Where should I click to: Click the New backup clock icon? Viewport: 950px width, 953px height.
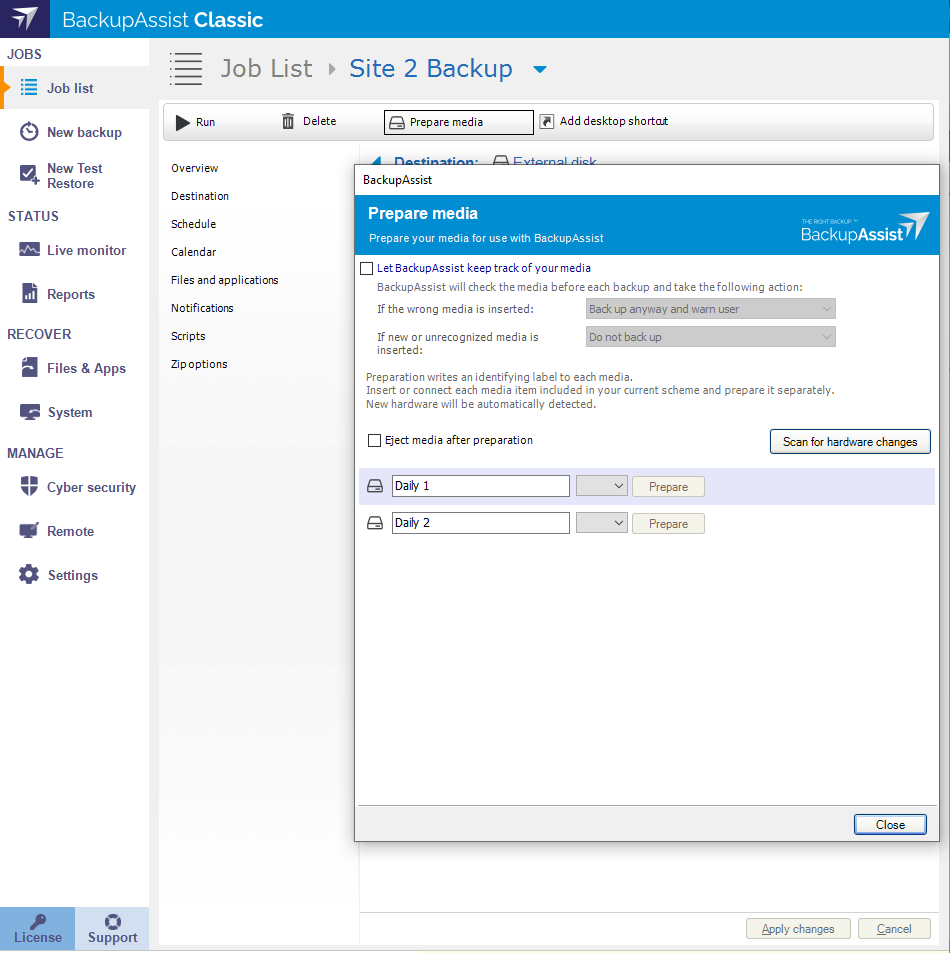[x=30, y=132]
